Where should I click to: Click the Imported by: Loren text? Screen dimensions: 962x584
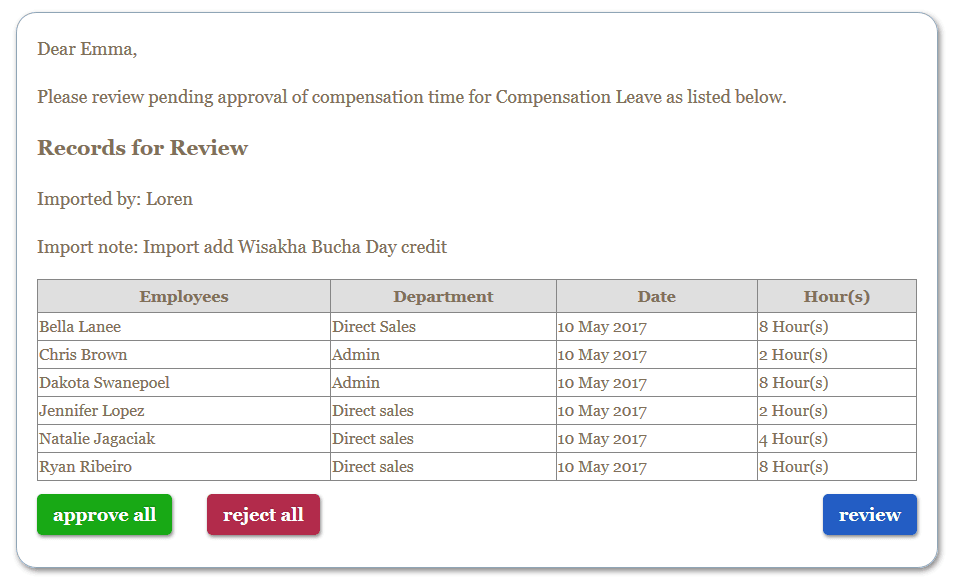[115, 199]
